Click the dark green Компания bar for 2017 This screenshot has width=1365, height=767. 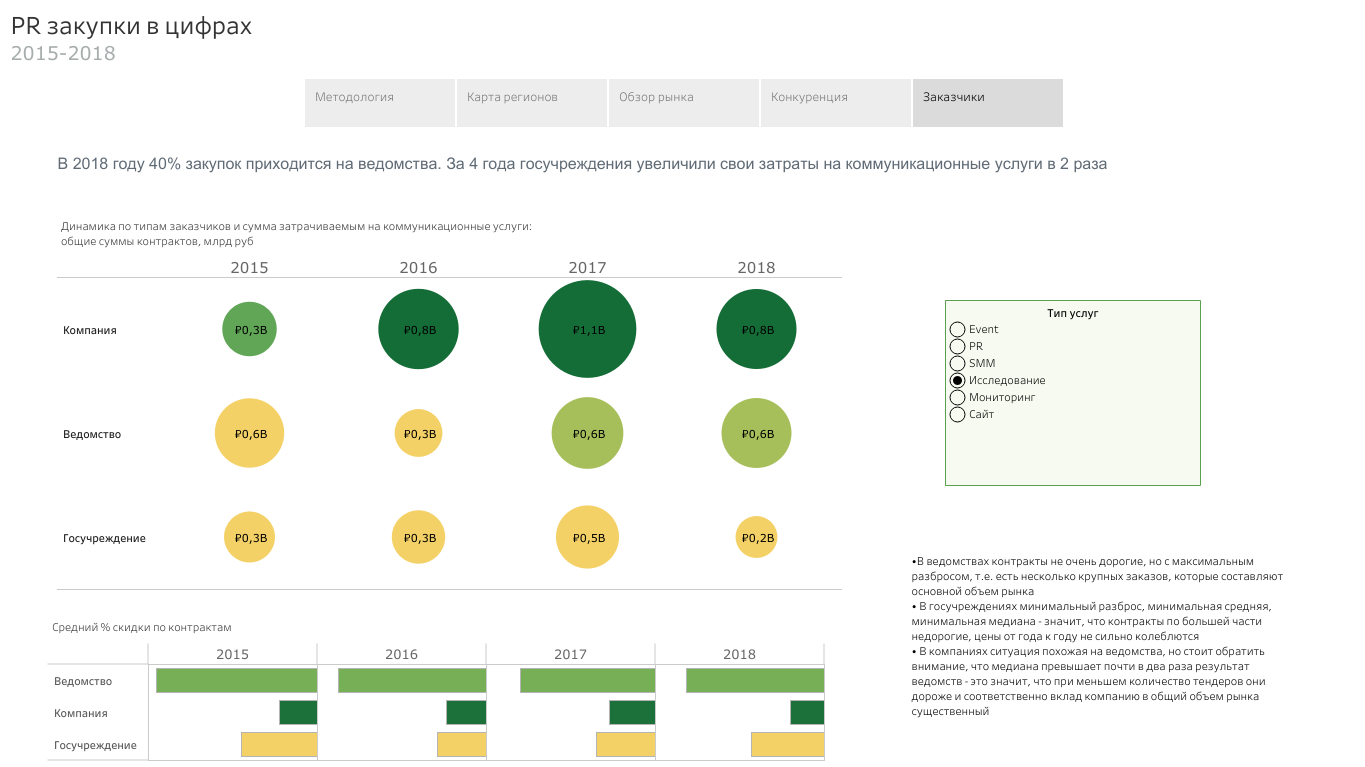[x=632, y=713]
